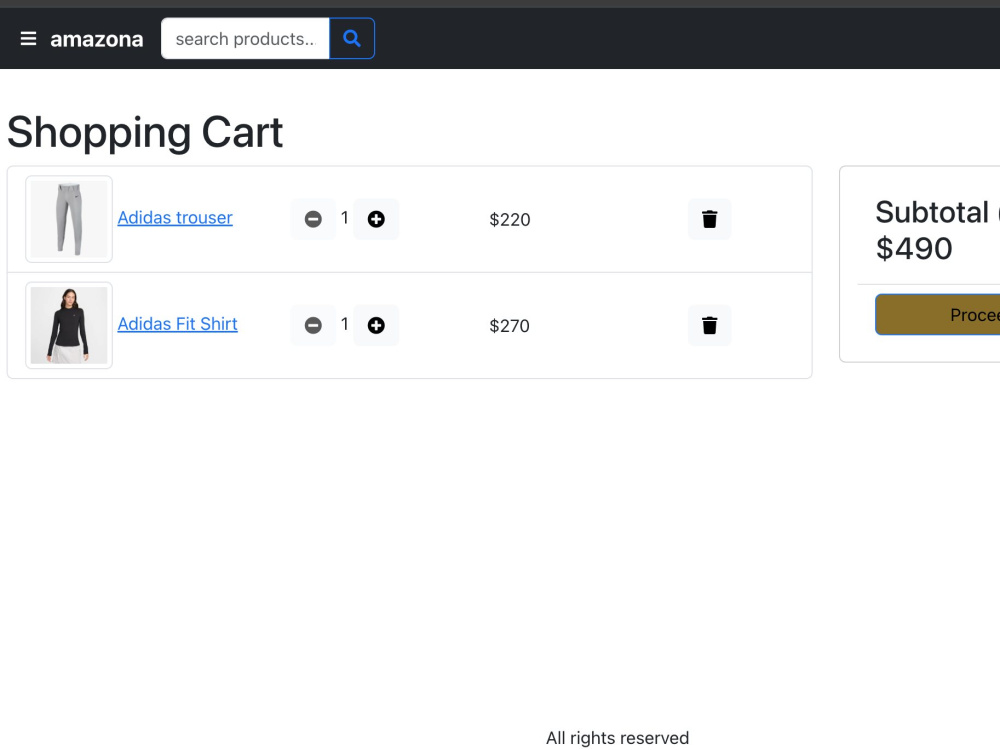
Task: Focus the search products field
Action: coord(245,39)
